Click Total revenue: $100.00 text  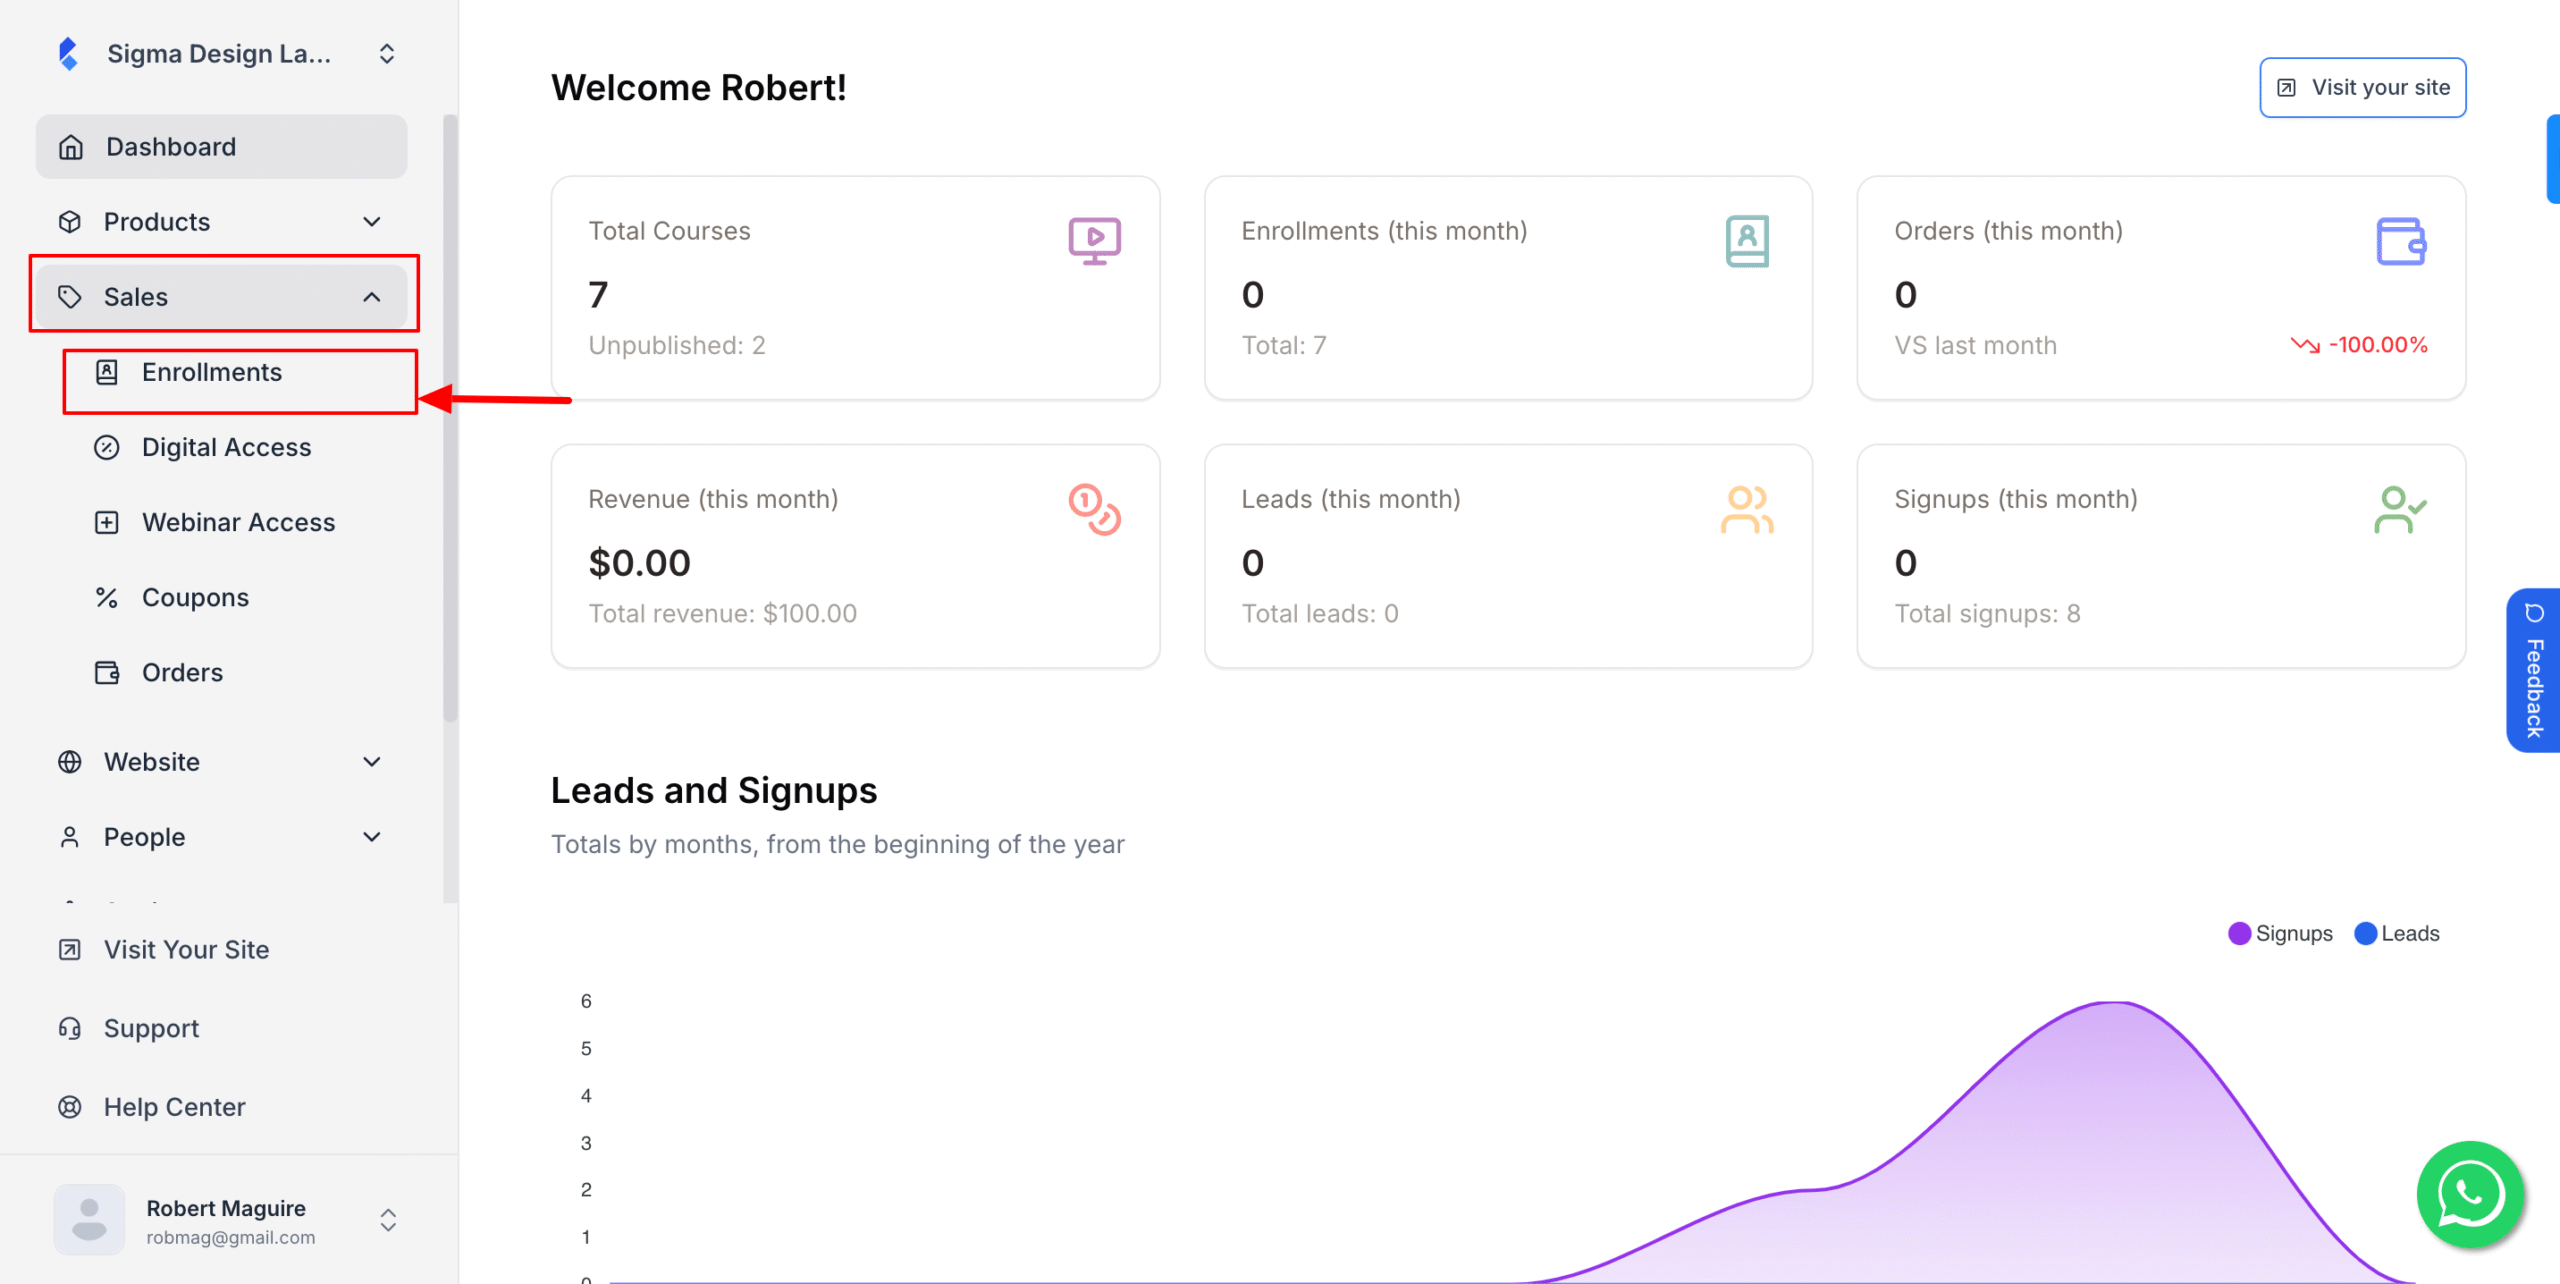click(723, 613)
